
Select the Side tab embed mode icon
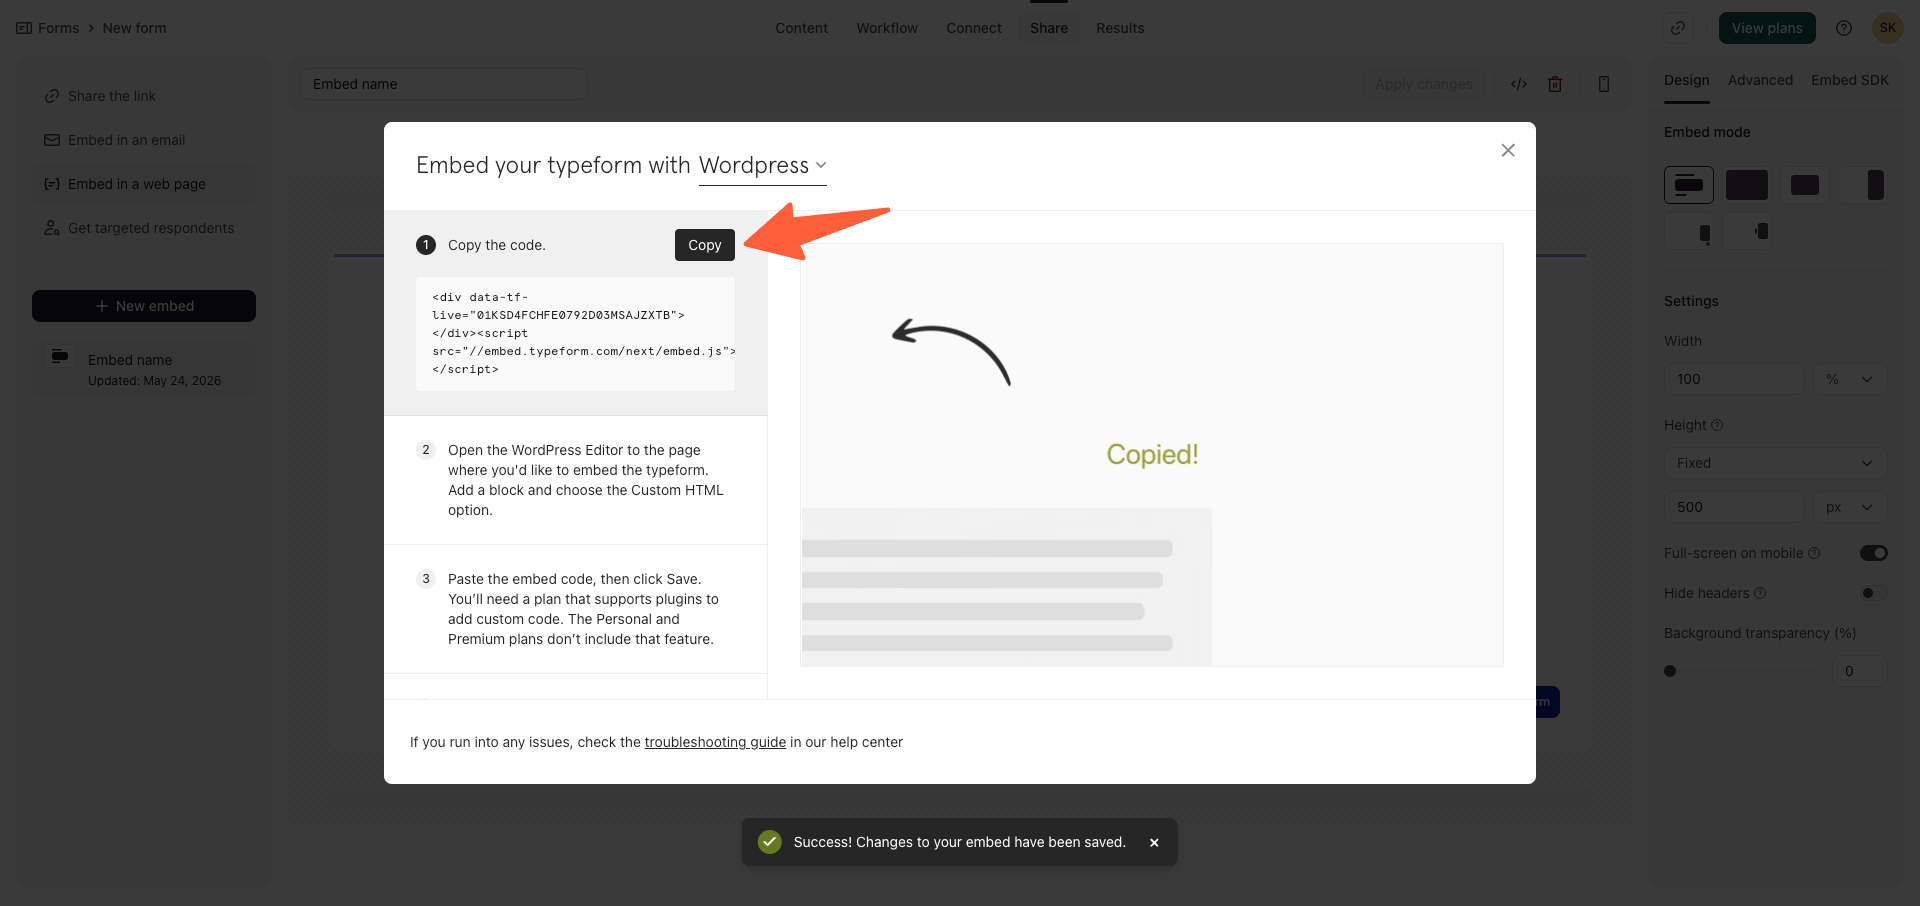click(1747, 232)
